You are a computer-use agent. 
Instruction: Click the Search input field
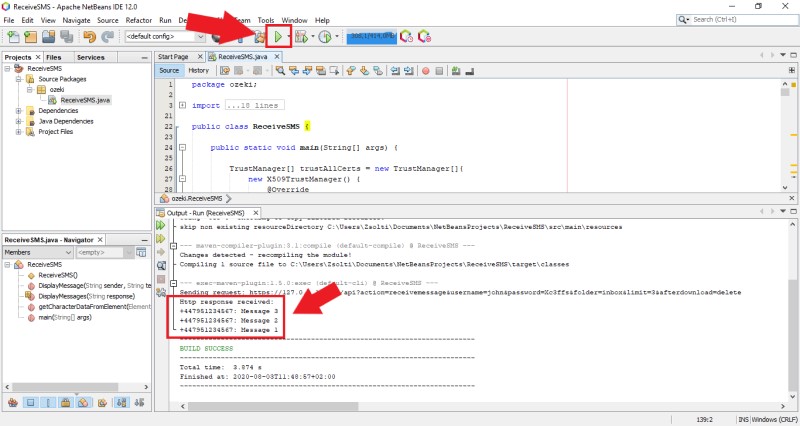point(740,19)
